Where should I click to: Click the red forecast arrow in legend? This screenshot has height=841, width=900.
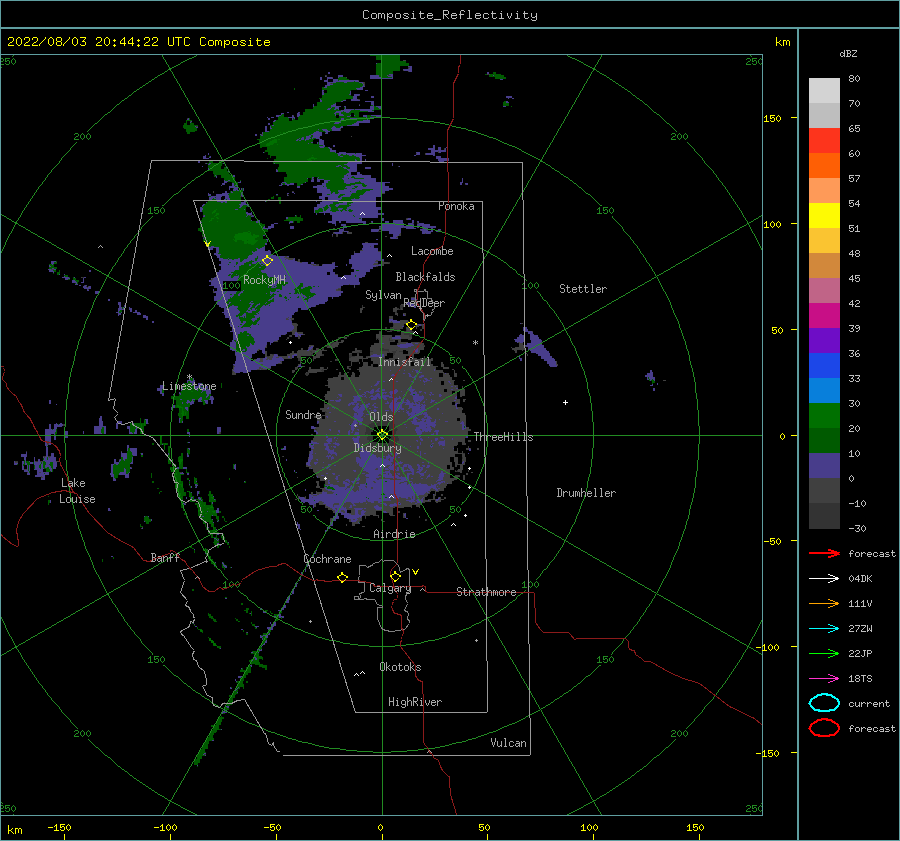824,553
